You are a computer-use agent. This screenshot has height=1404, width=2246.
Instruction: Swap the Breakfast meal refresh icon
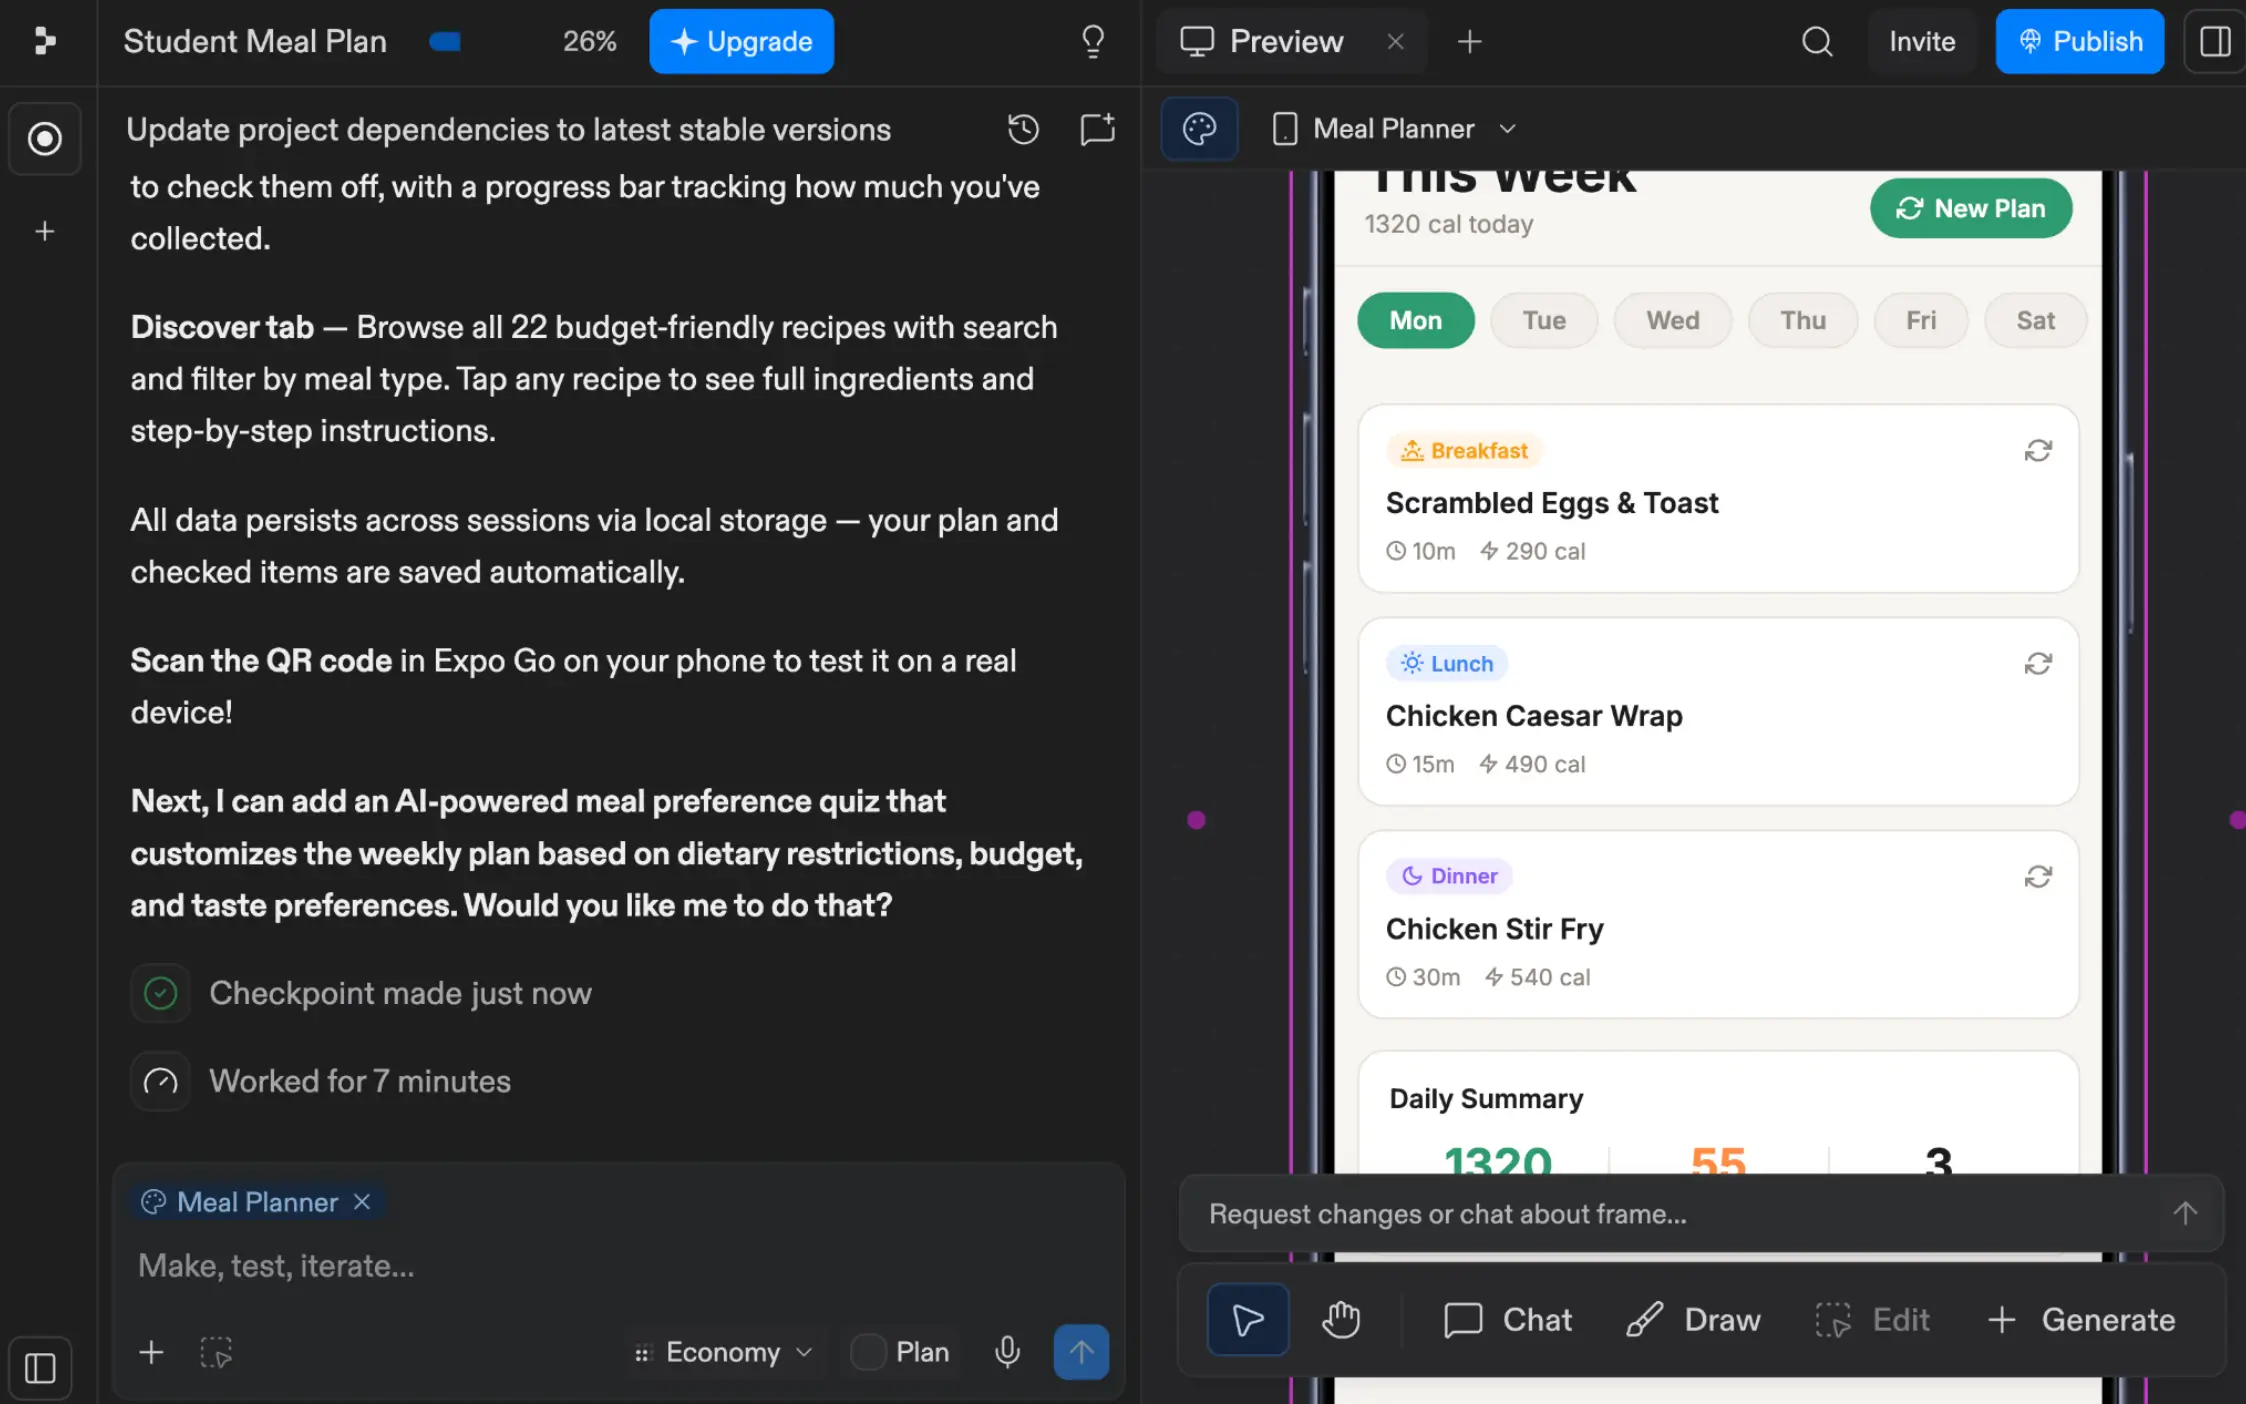click(2038, 451)
